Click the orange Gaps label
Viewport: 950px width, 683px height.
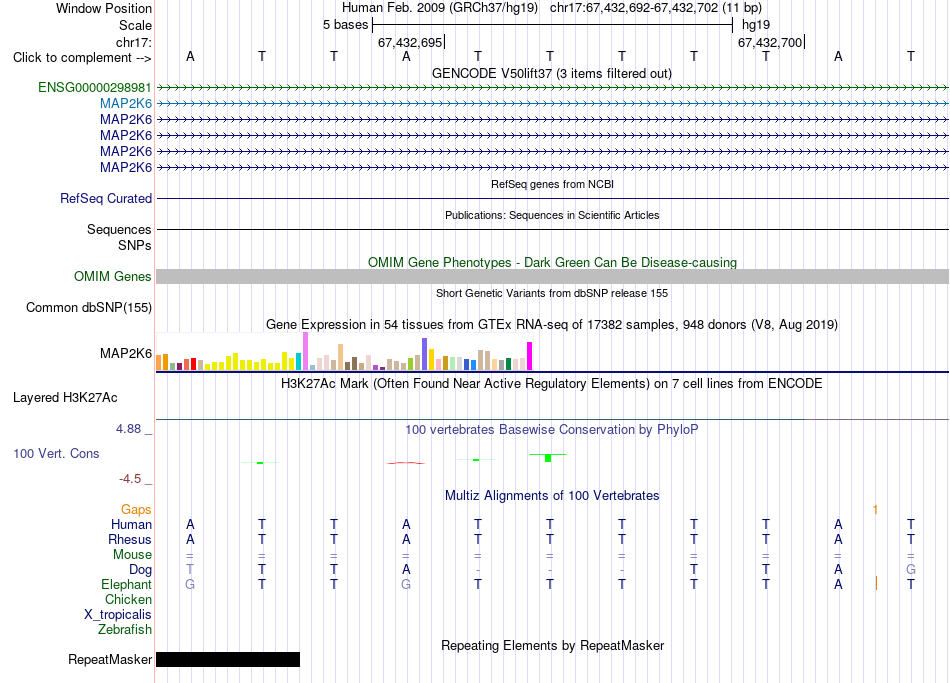coord(136,510)
